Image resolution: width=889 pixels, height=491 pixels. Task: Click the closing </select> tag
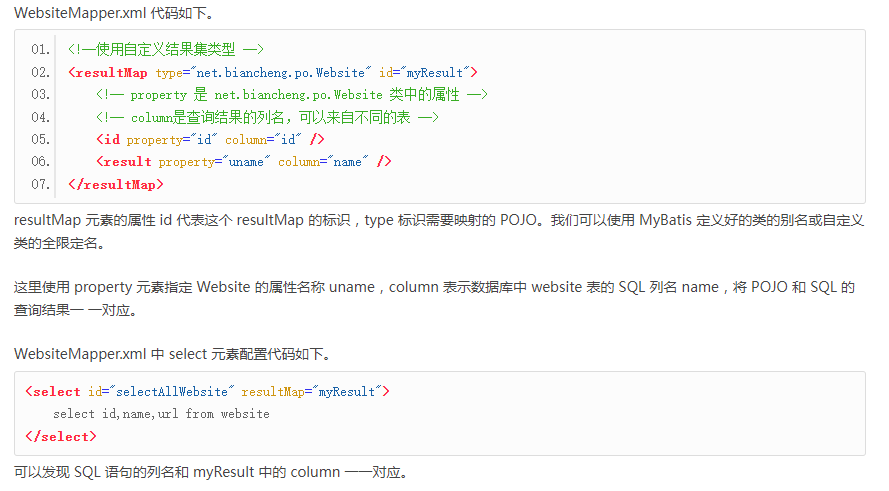61,436
